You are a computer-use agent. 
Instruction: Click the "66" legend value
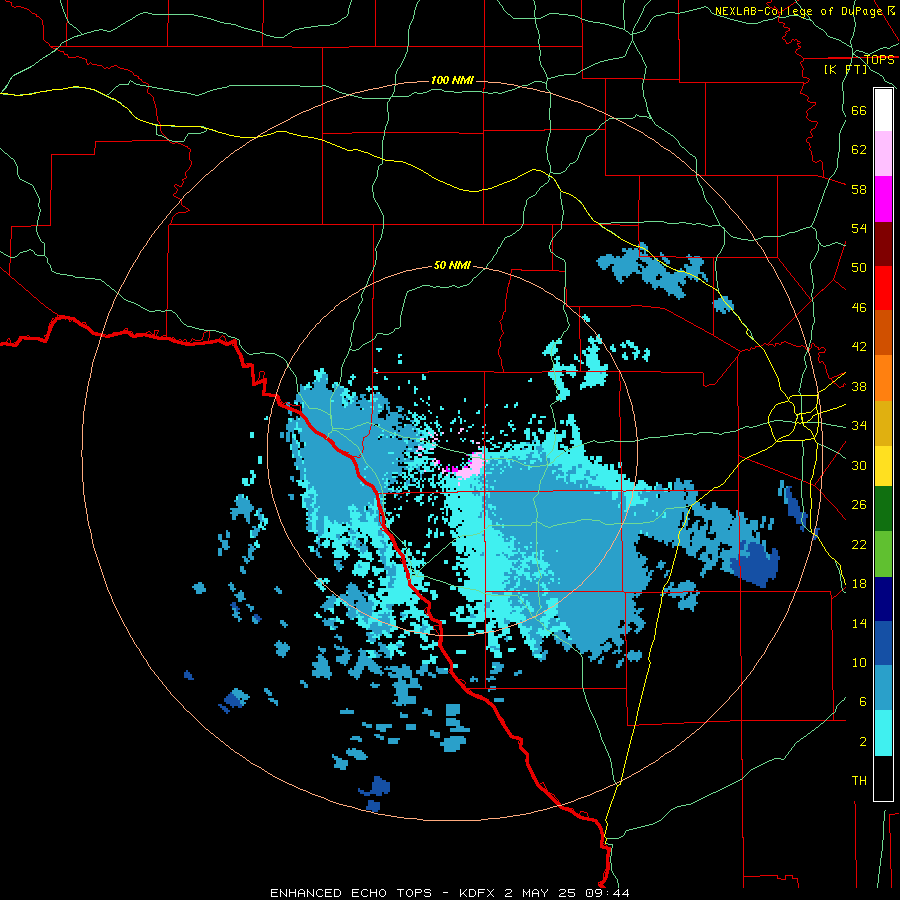(859, 110)
